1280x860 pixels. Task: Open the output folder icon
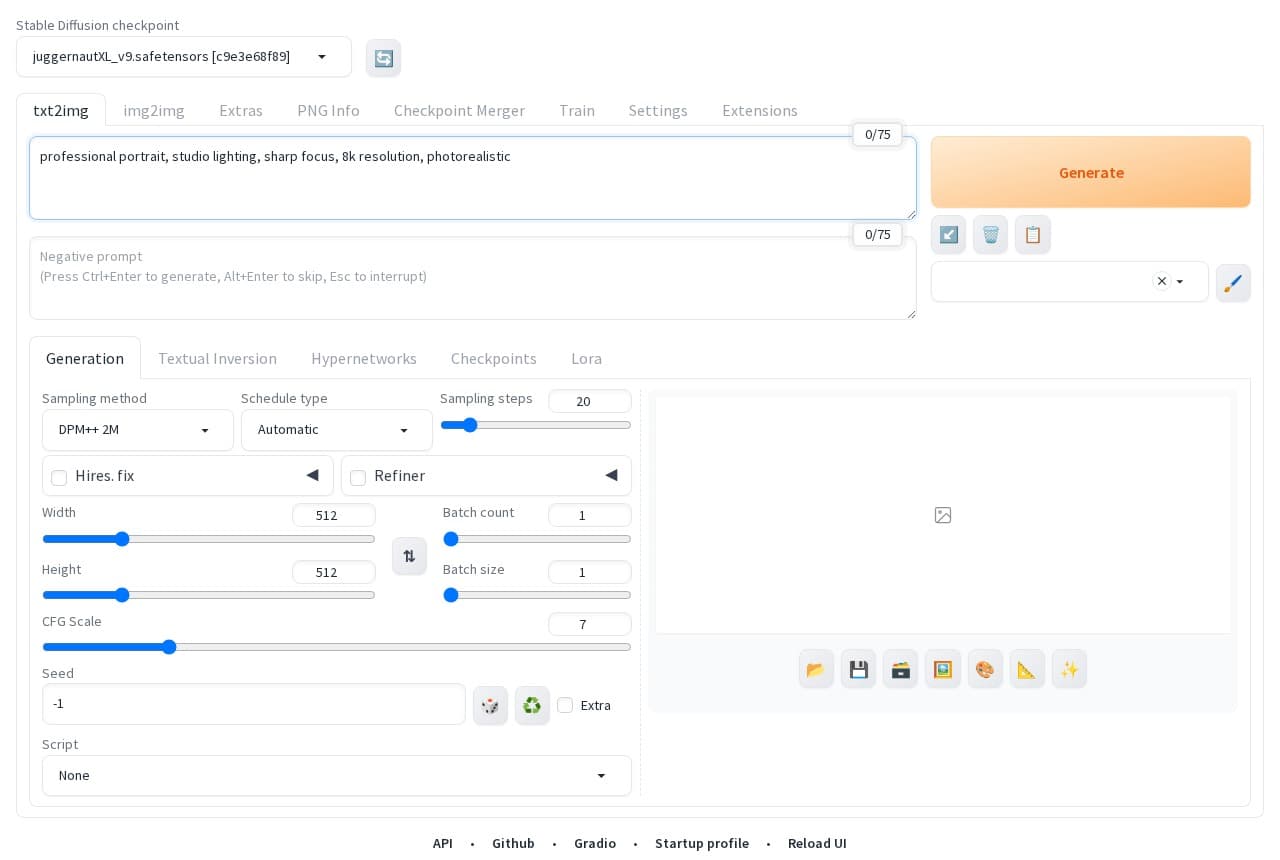(816, 669)
